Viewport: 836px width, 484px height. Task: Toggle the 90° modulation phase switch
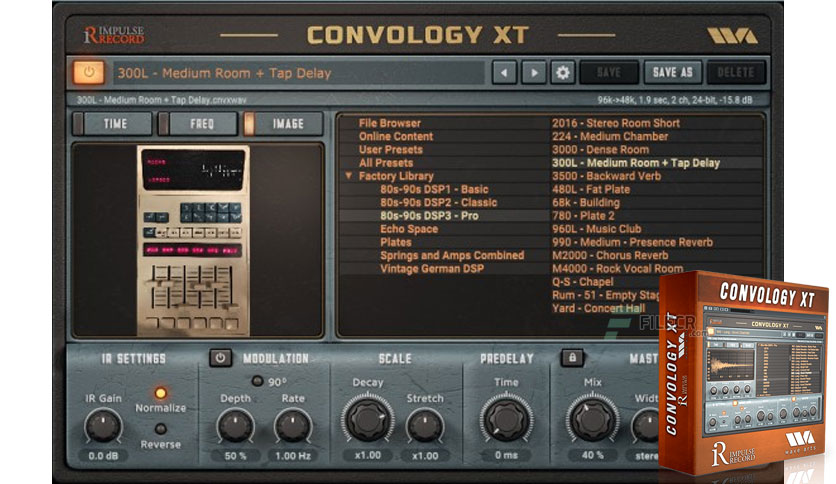point(258,381)
